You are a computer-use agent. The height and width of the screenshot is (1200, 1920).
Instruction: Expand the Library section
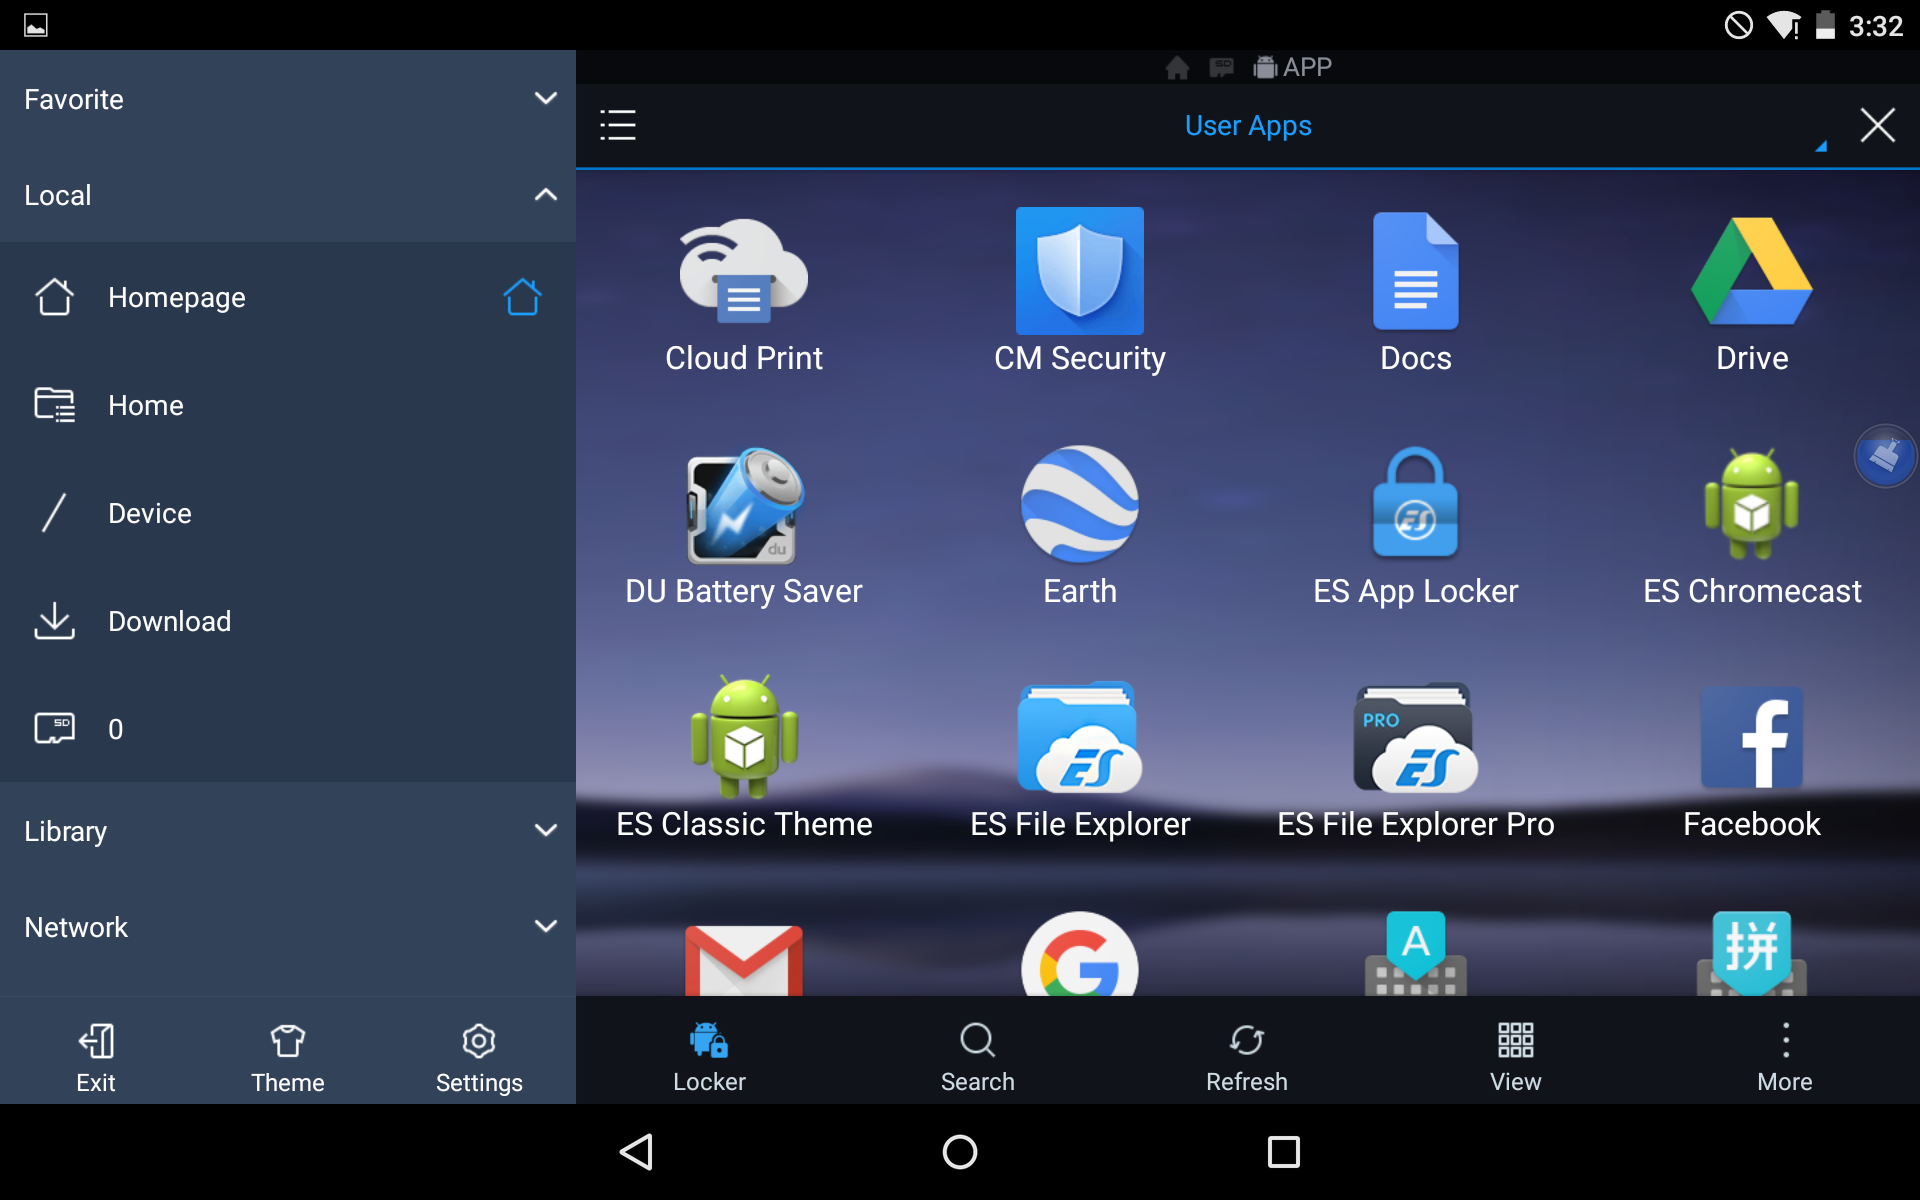tap(545, 831)
